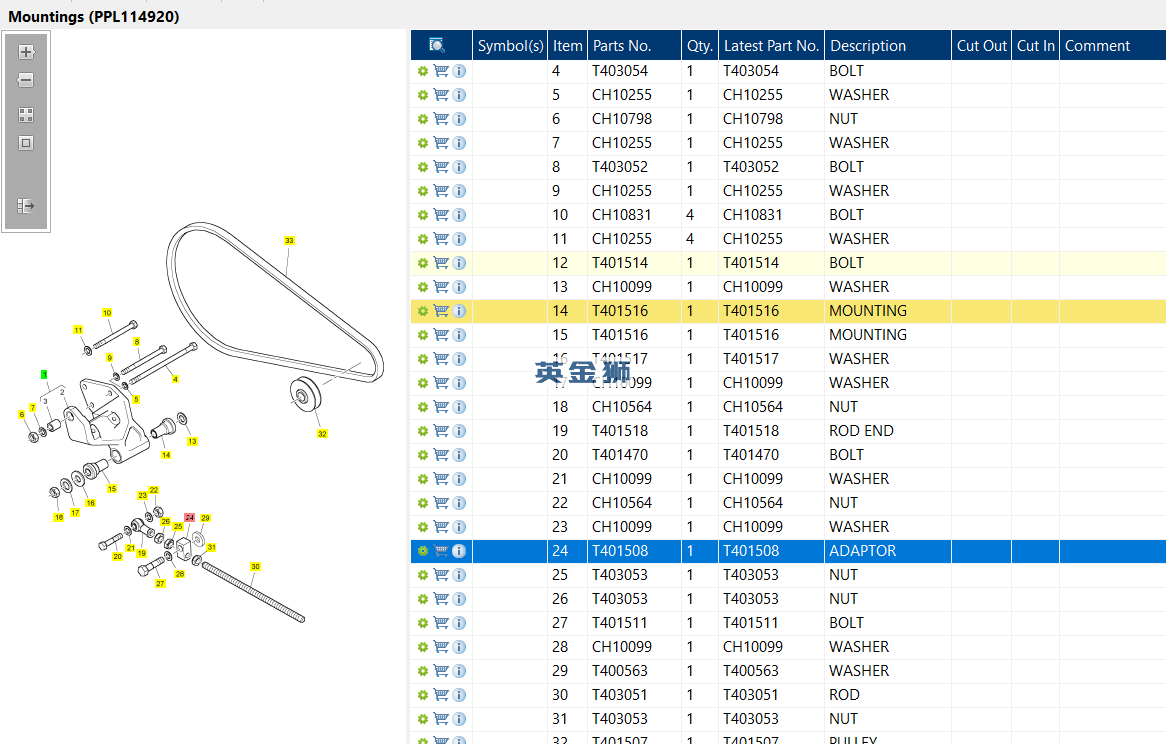The height and width of the screenshot is (744, 1166).
Task: Add item 19 ROD END to cart
Action: point(441,431)
